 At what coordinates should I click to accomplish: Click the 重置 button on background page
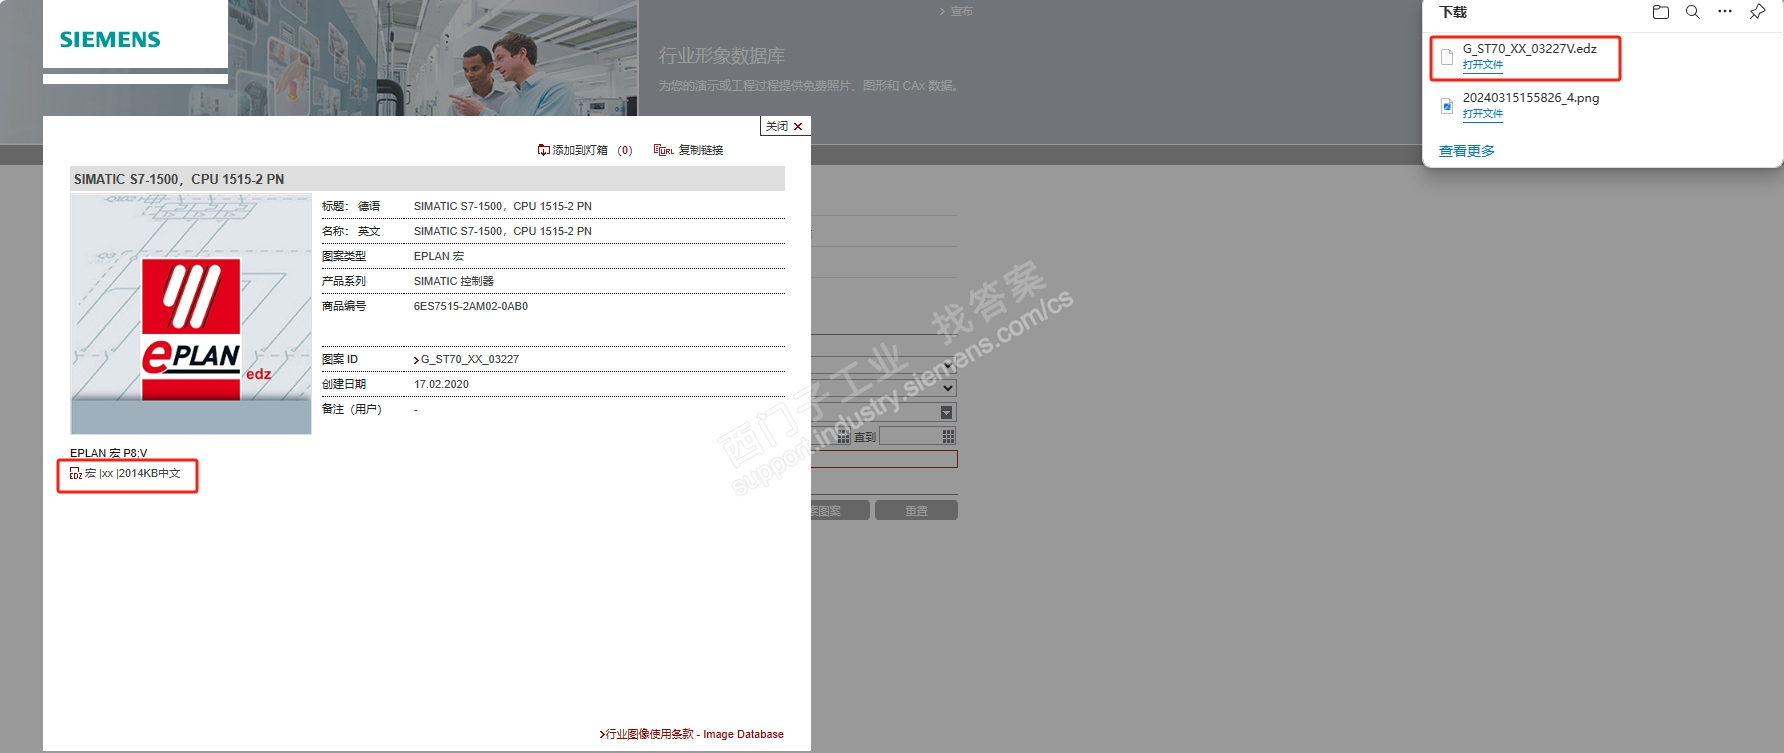[916, 510]
